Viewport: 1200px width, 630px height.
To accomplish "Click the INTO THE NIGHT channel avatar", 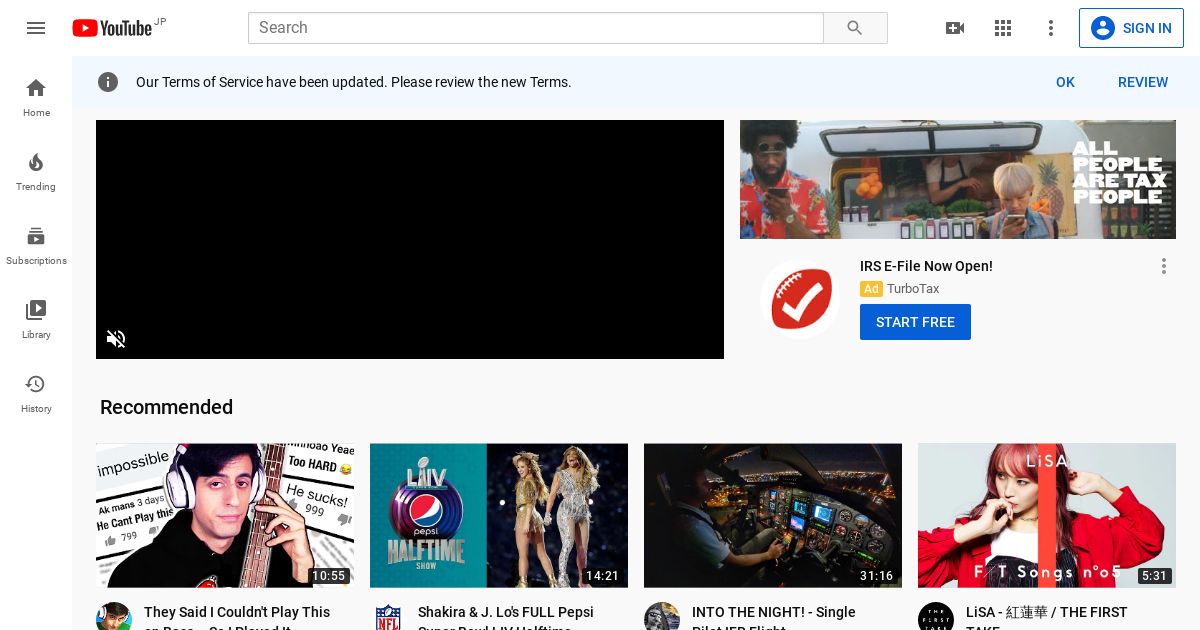I will pos(662,617).
